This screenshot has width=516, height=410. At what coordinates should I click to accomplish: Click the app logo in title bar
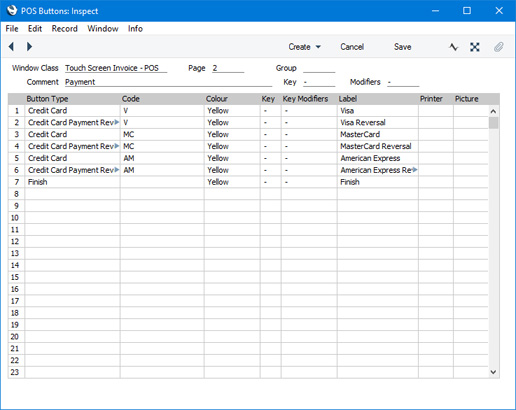[12, 10]
